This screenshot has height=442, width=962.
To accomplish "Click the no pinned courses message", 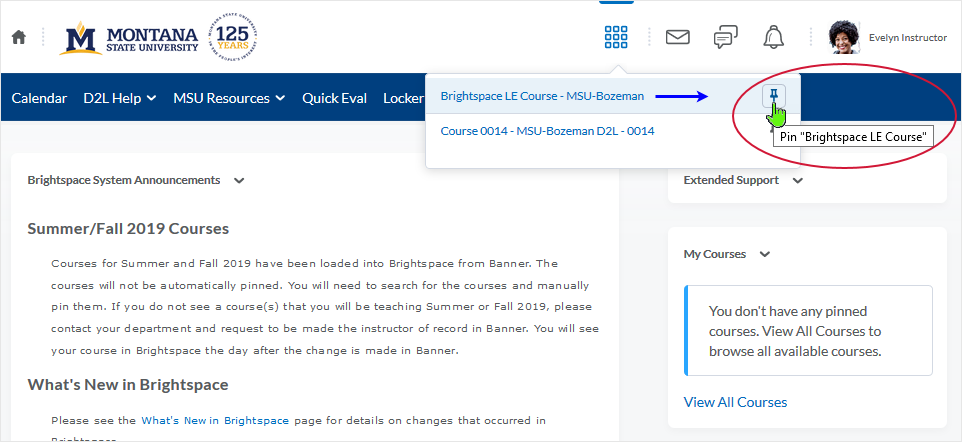I will click(x=808, y=331).
